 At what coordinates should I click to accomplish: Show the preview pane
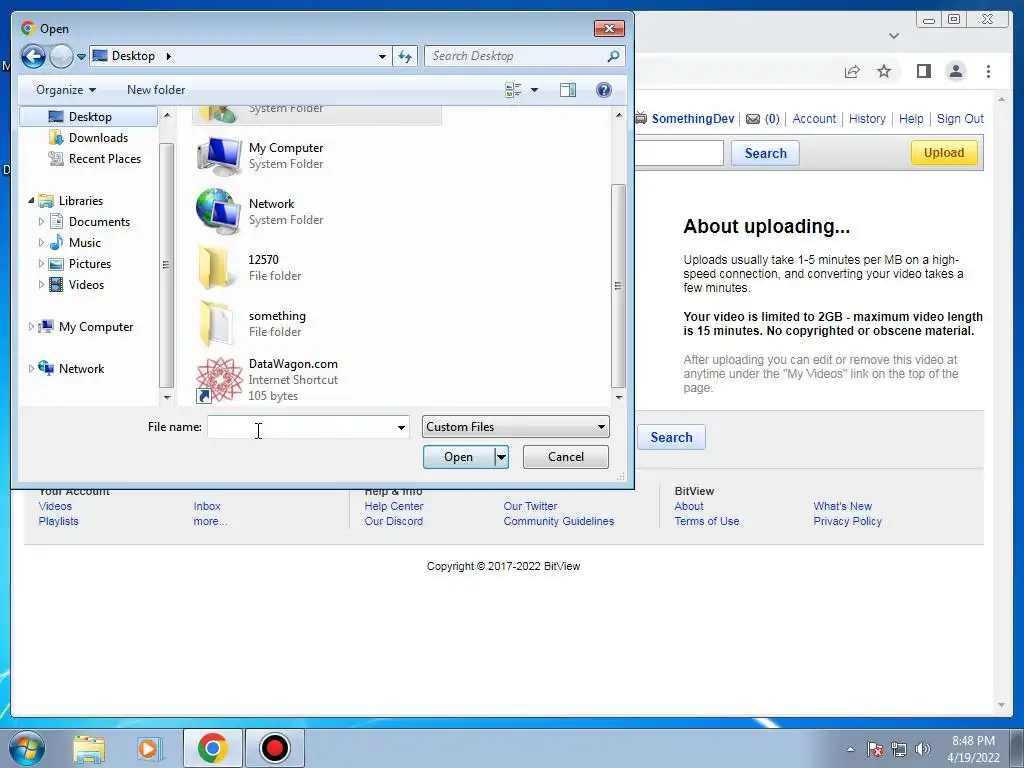[x=568, y=90]
